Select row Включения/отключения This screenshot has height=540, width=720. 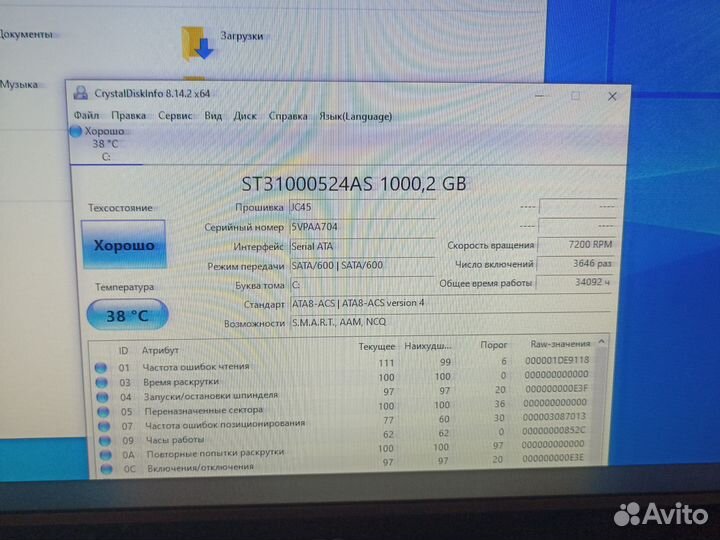click(343, 463)
